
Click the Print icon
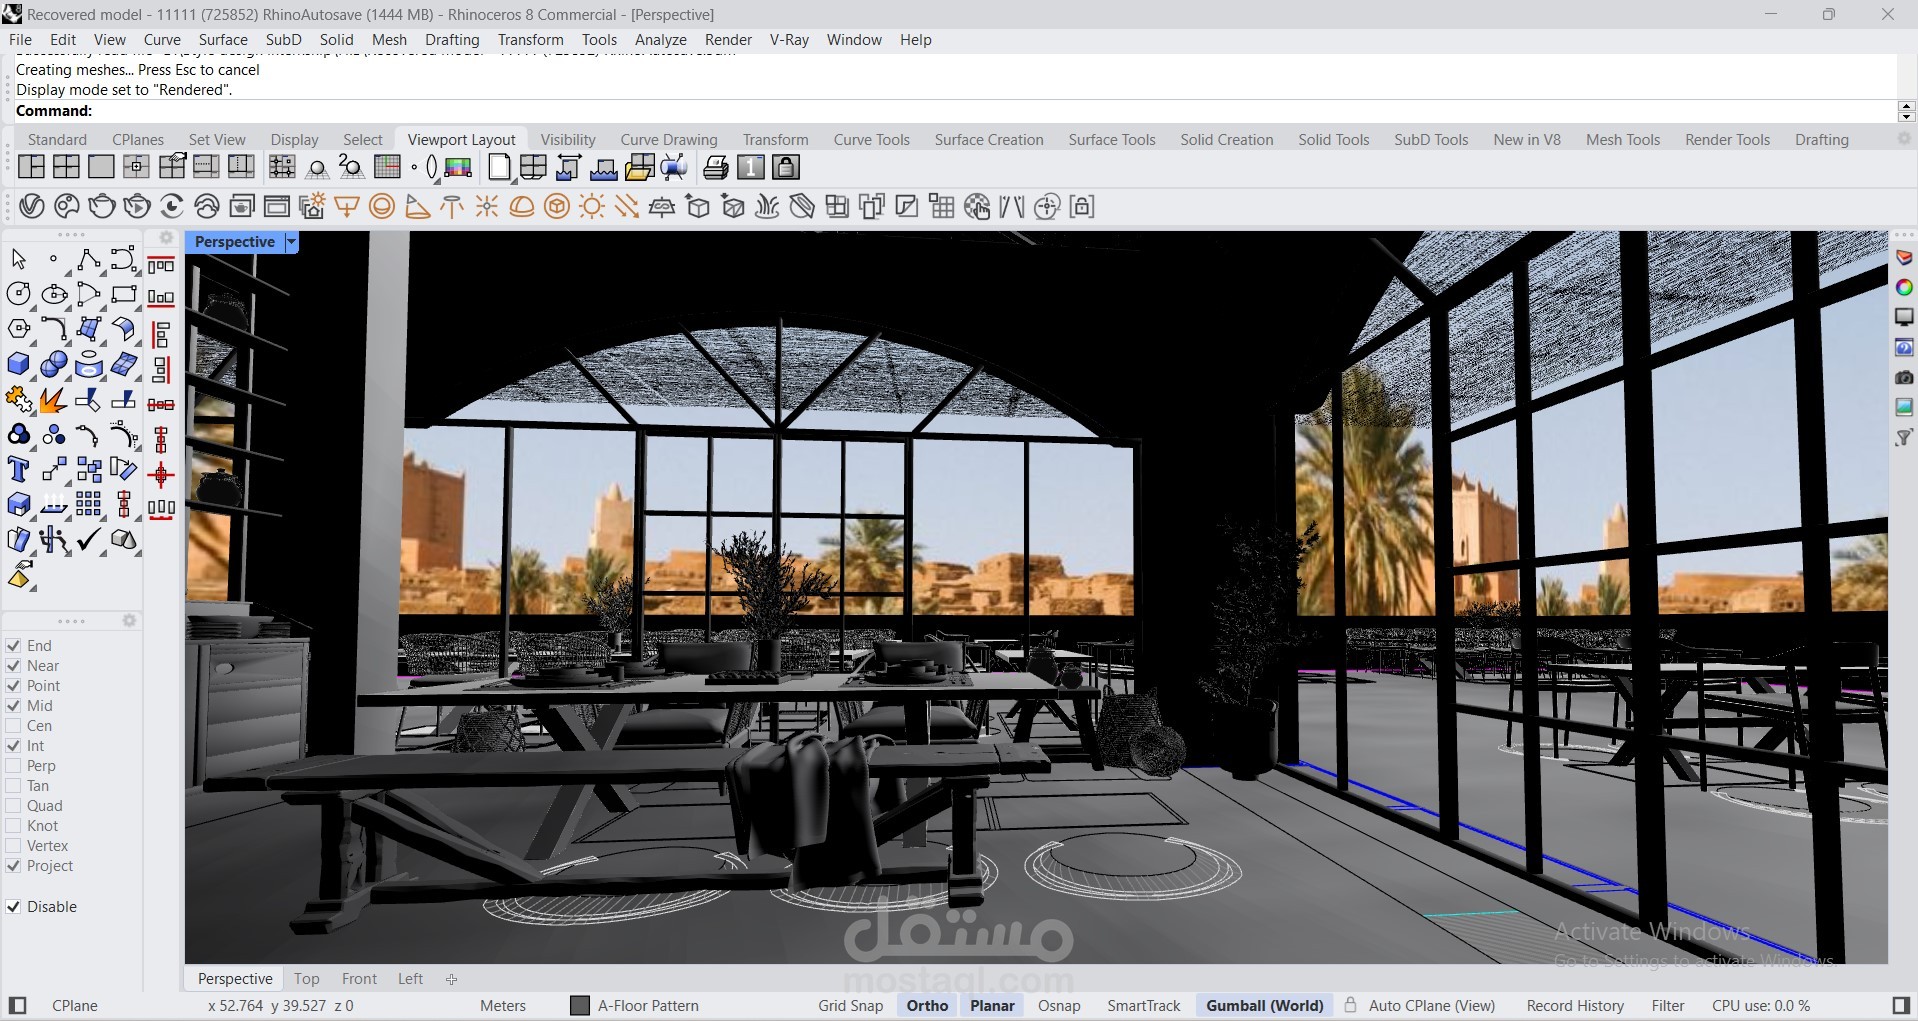715,167
